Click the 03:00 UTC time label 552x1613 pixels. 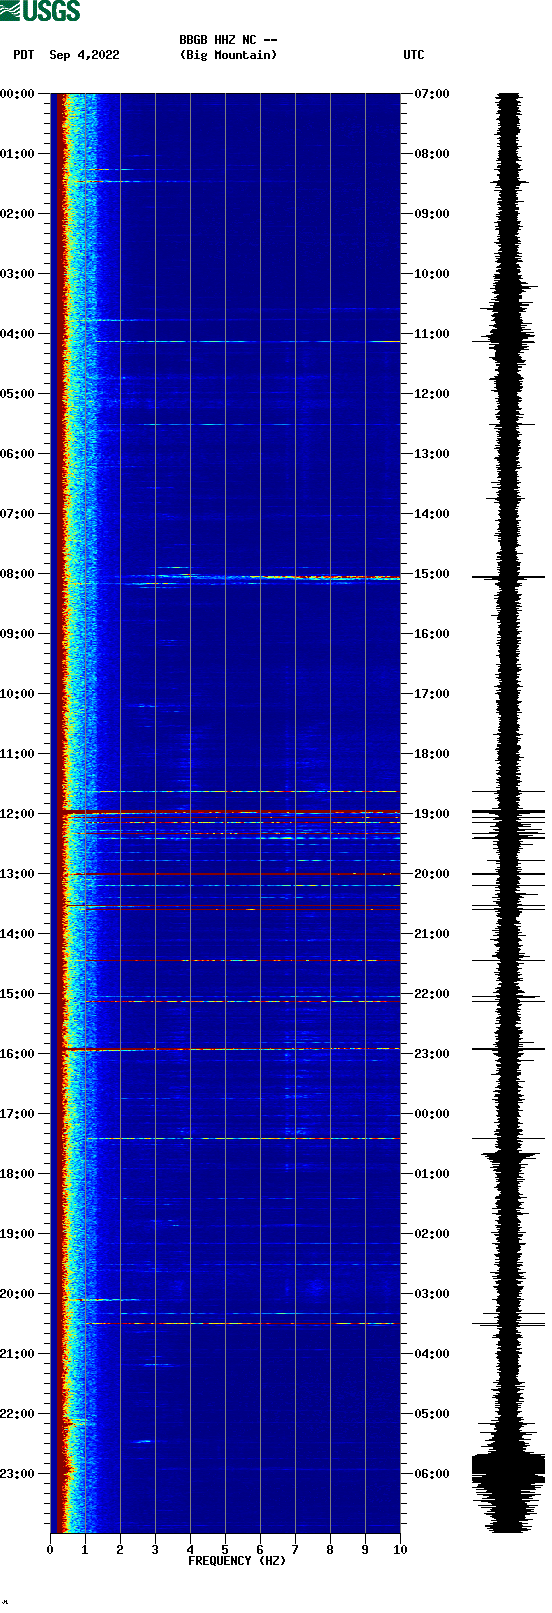(x=432, y=1294)
